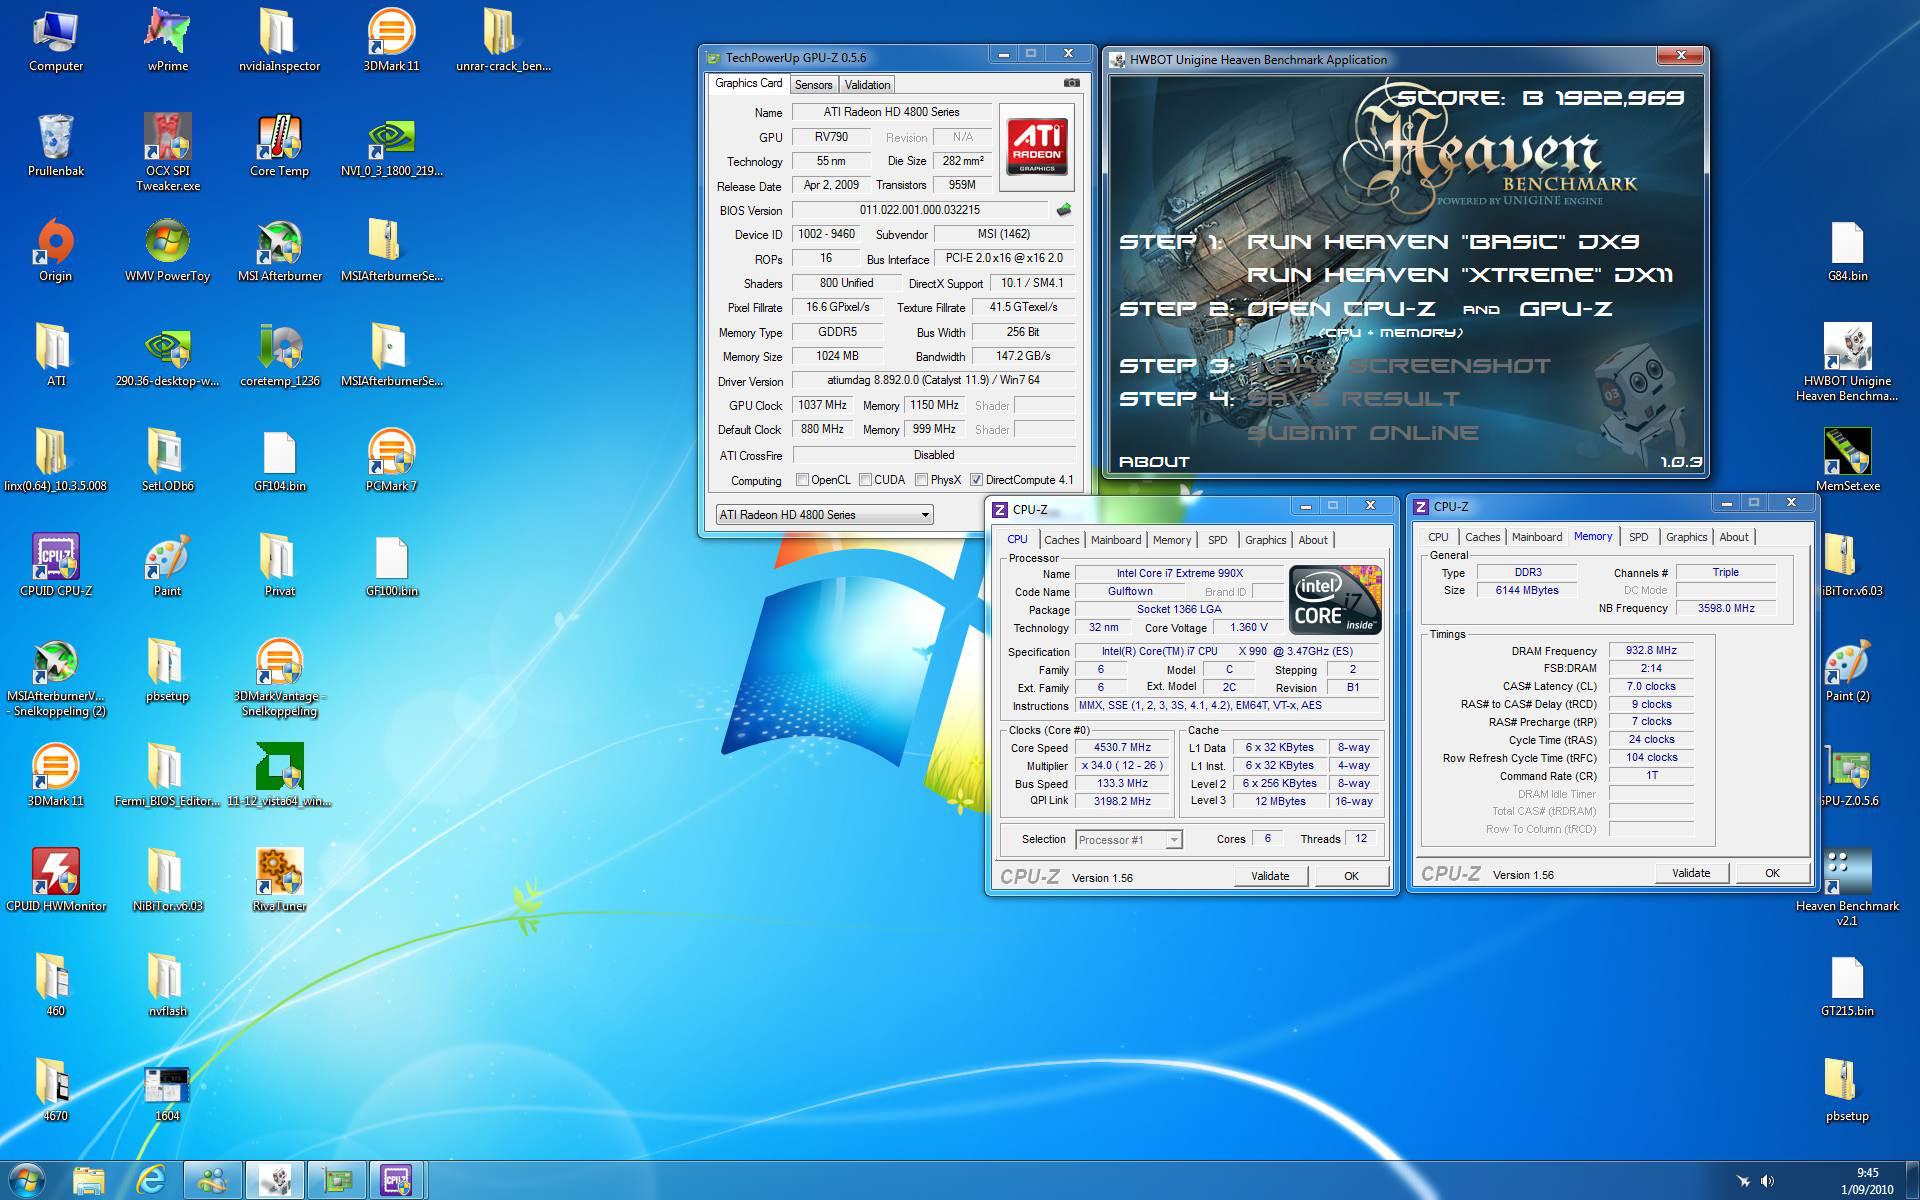Screen dimensions: 1920x1200
Task: Click ABOUT in the Heaven benchmark app
Action: coord(1154,462)
